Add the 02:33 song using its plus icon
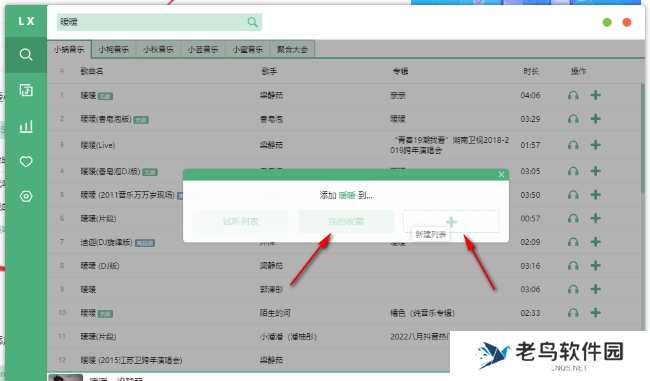650x381 pixels. point(596,313)
